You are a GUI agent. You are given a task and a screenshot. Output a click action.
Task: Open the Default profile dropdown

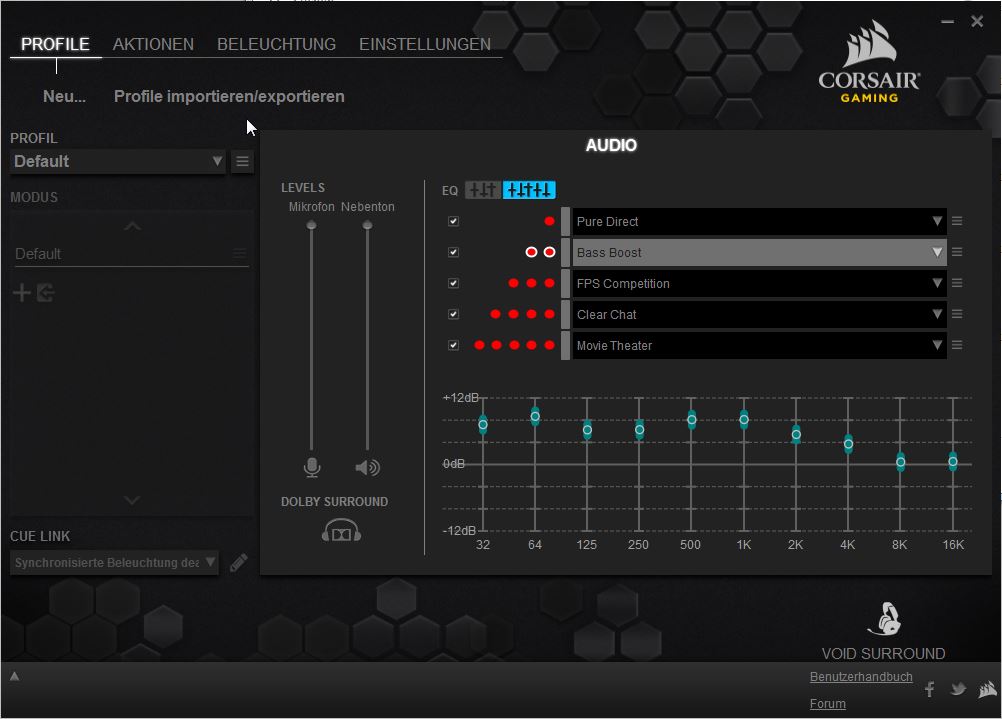tap(118, 161)
